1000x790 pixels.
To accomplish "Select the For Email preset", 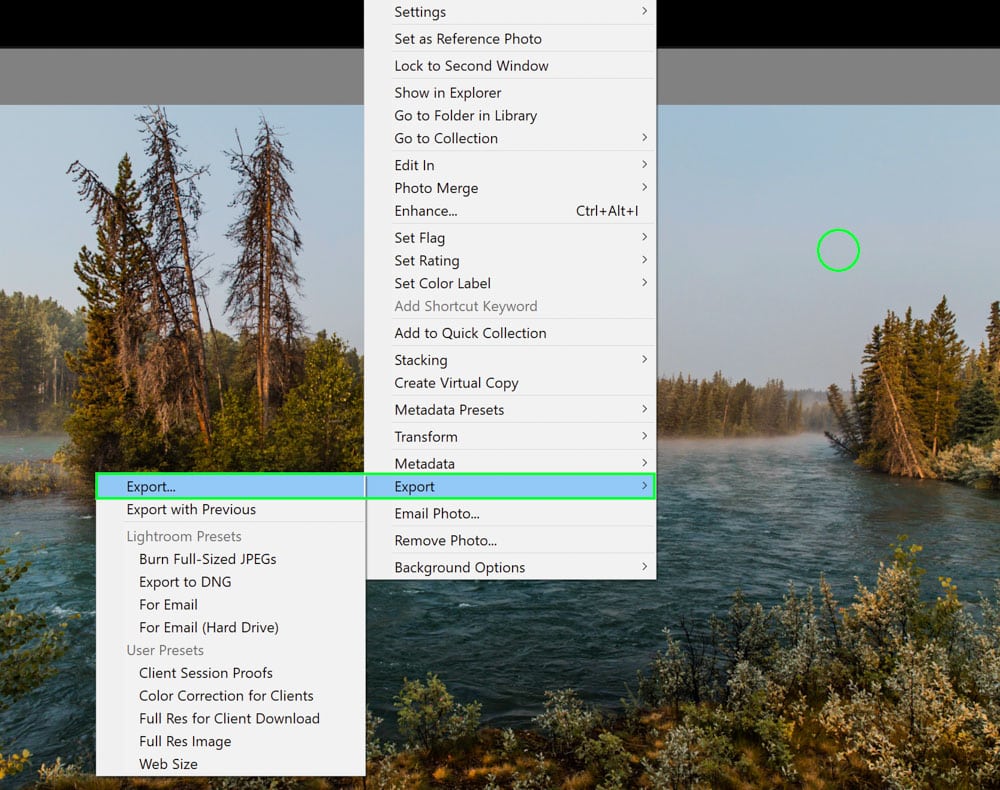I will click(x=231, y=605).
